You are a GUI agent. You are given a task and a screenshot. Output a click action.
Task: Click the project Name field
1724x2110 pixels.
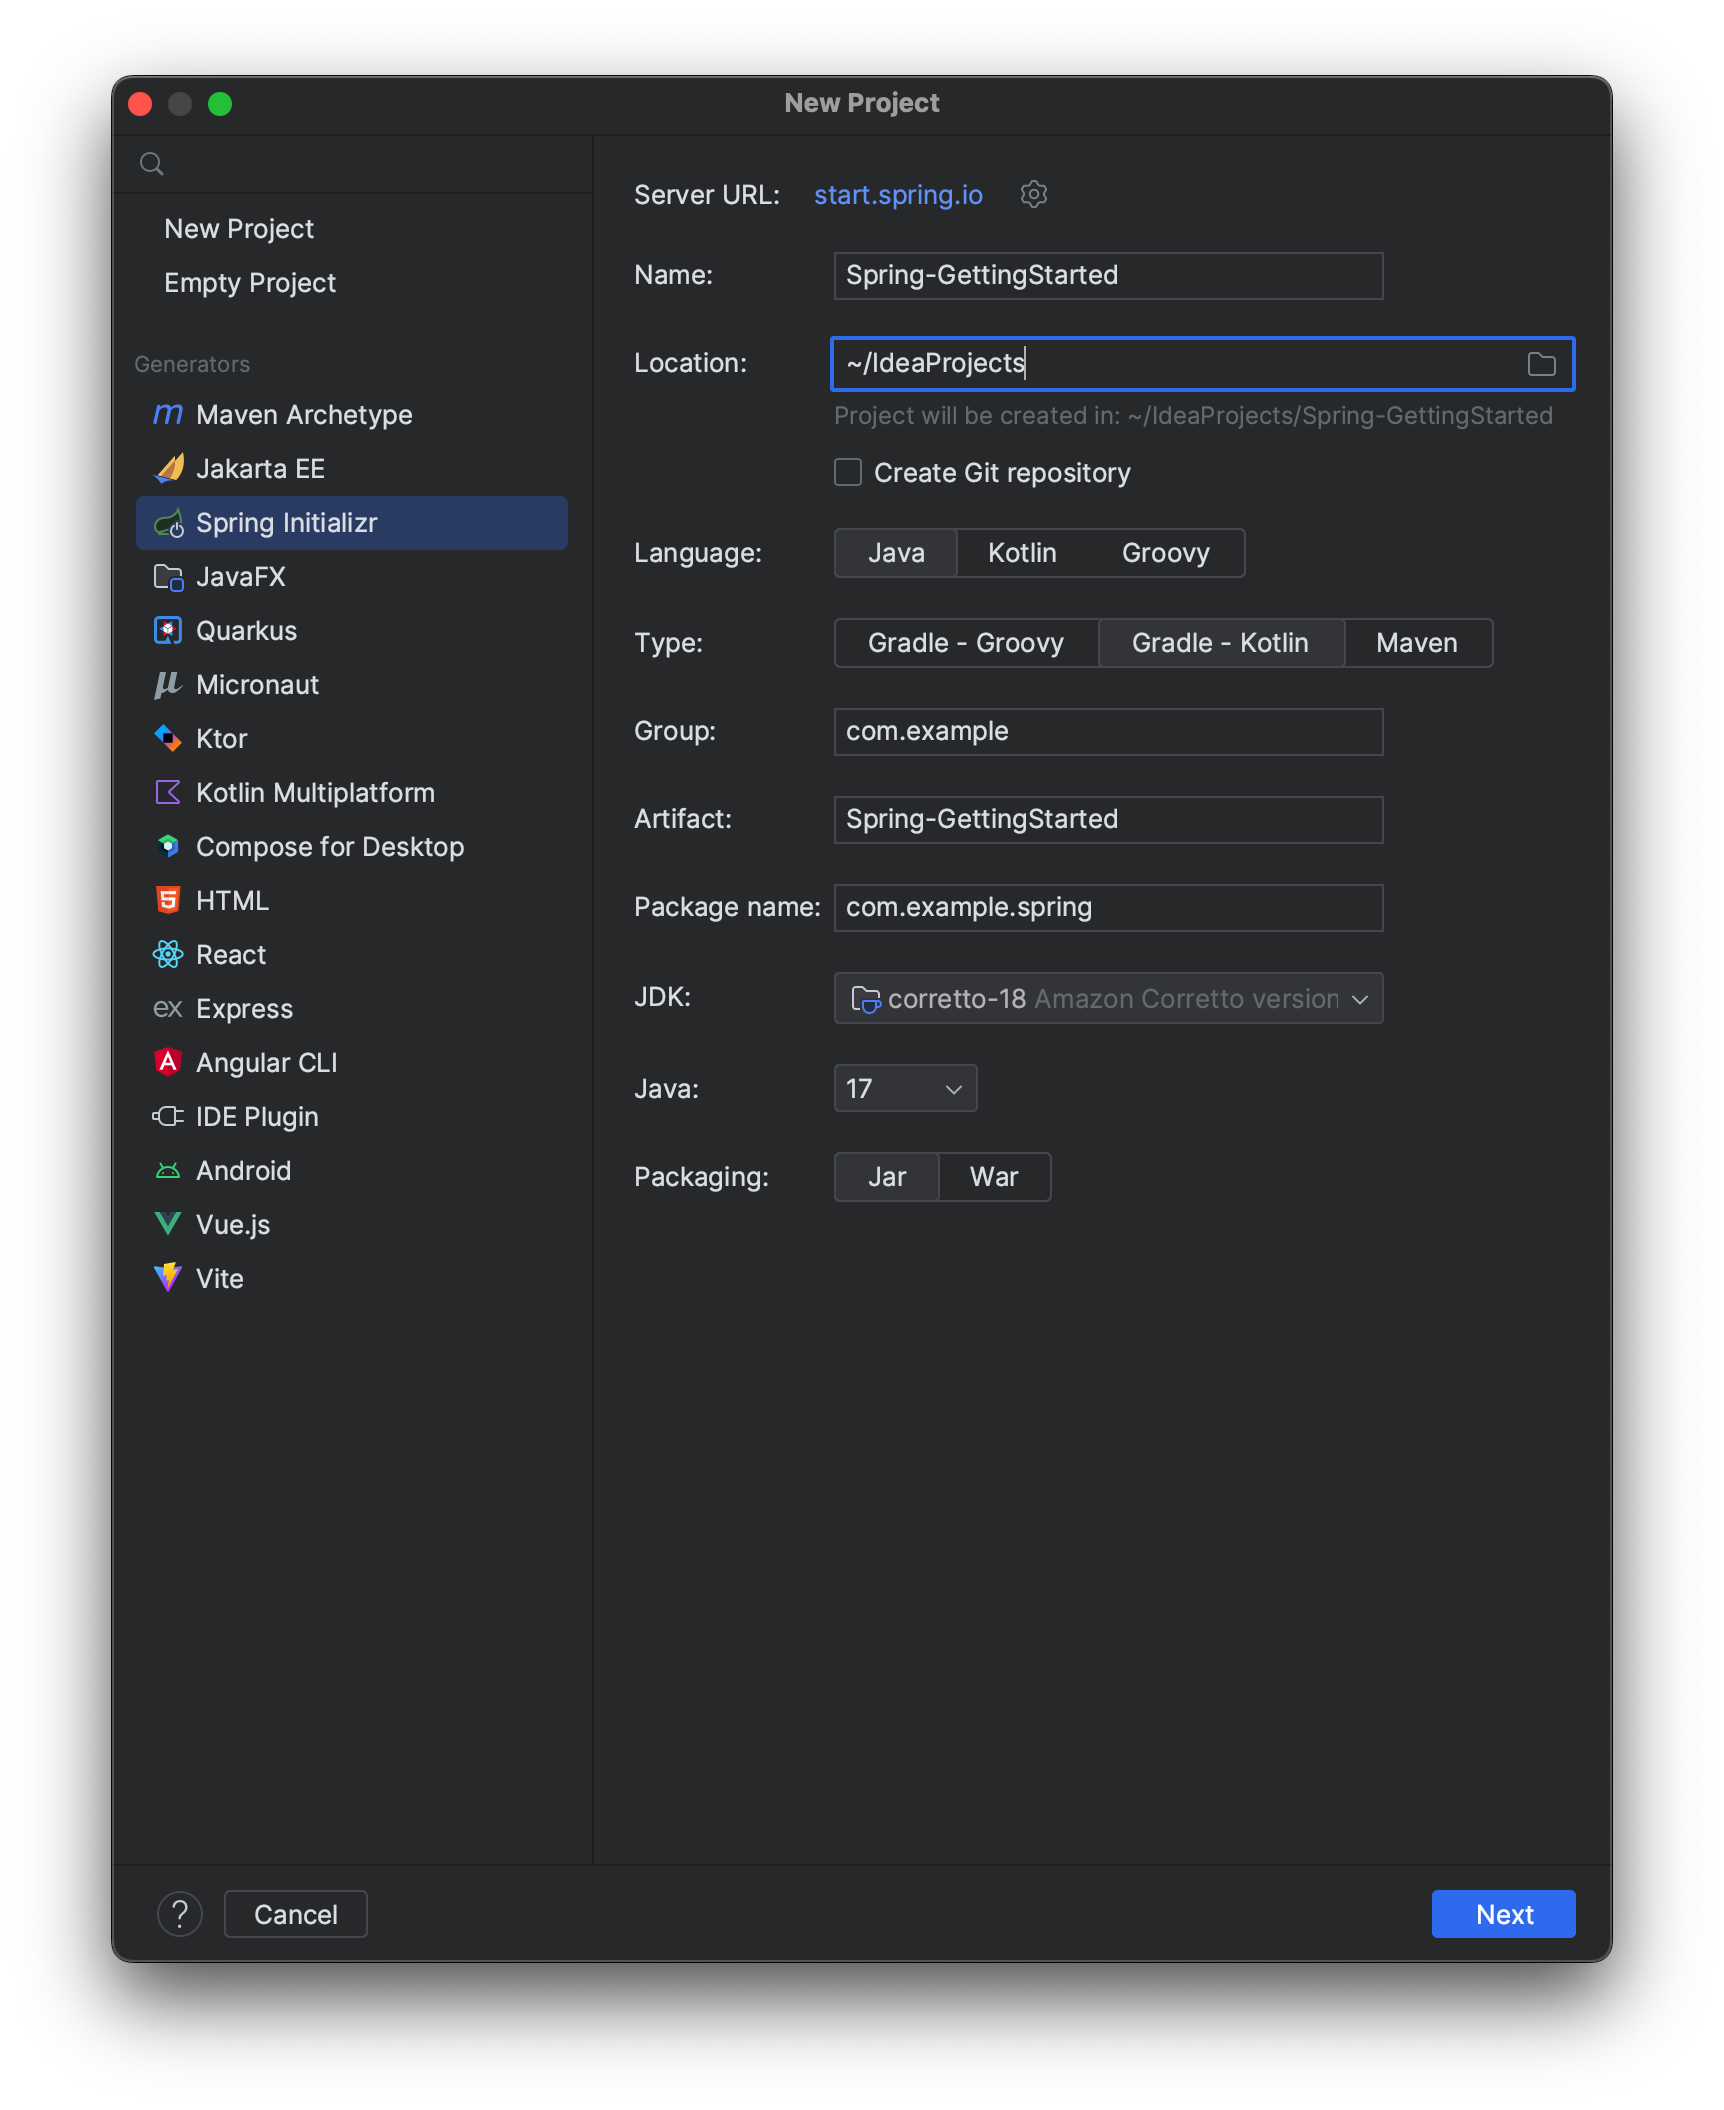tap(1108, 275)
